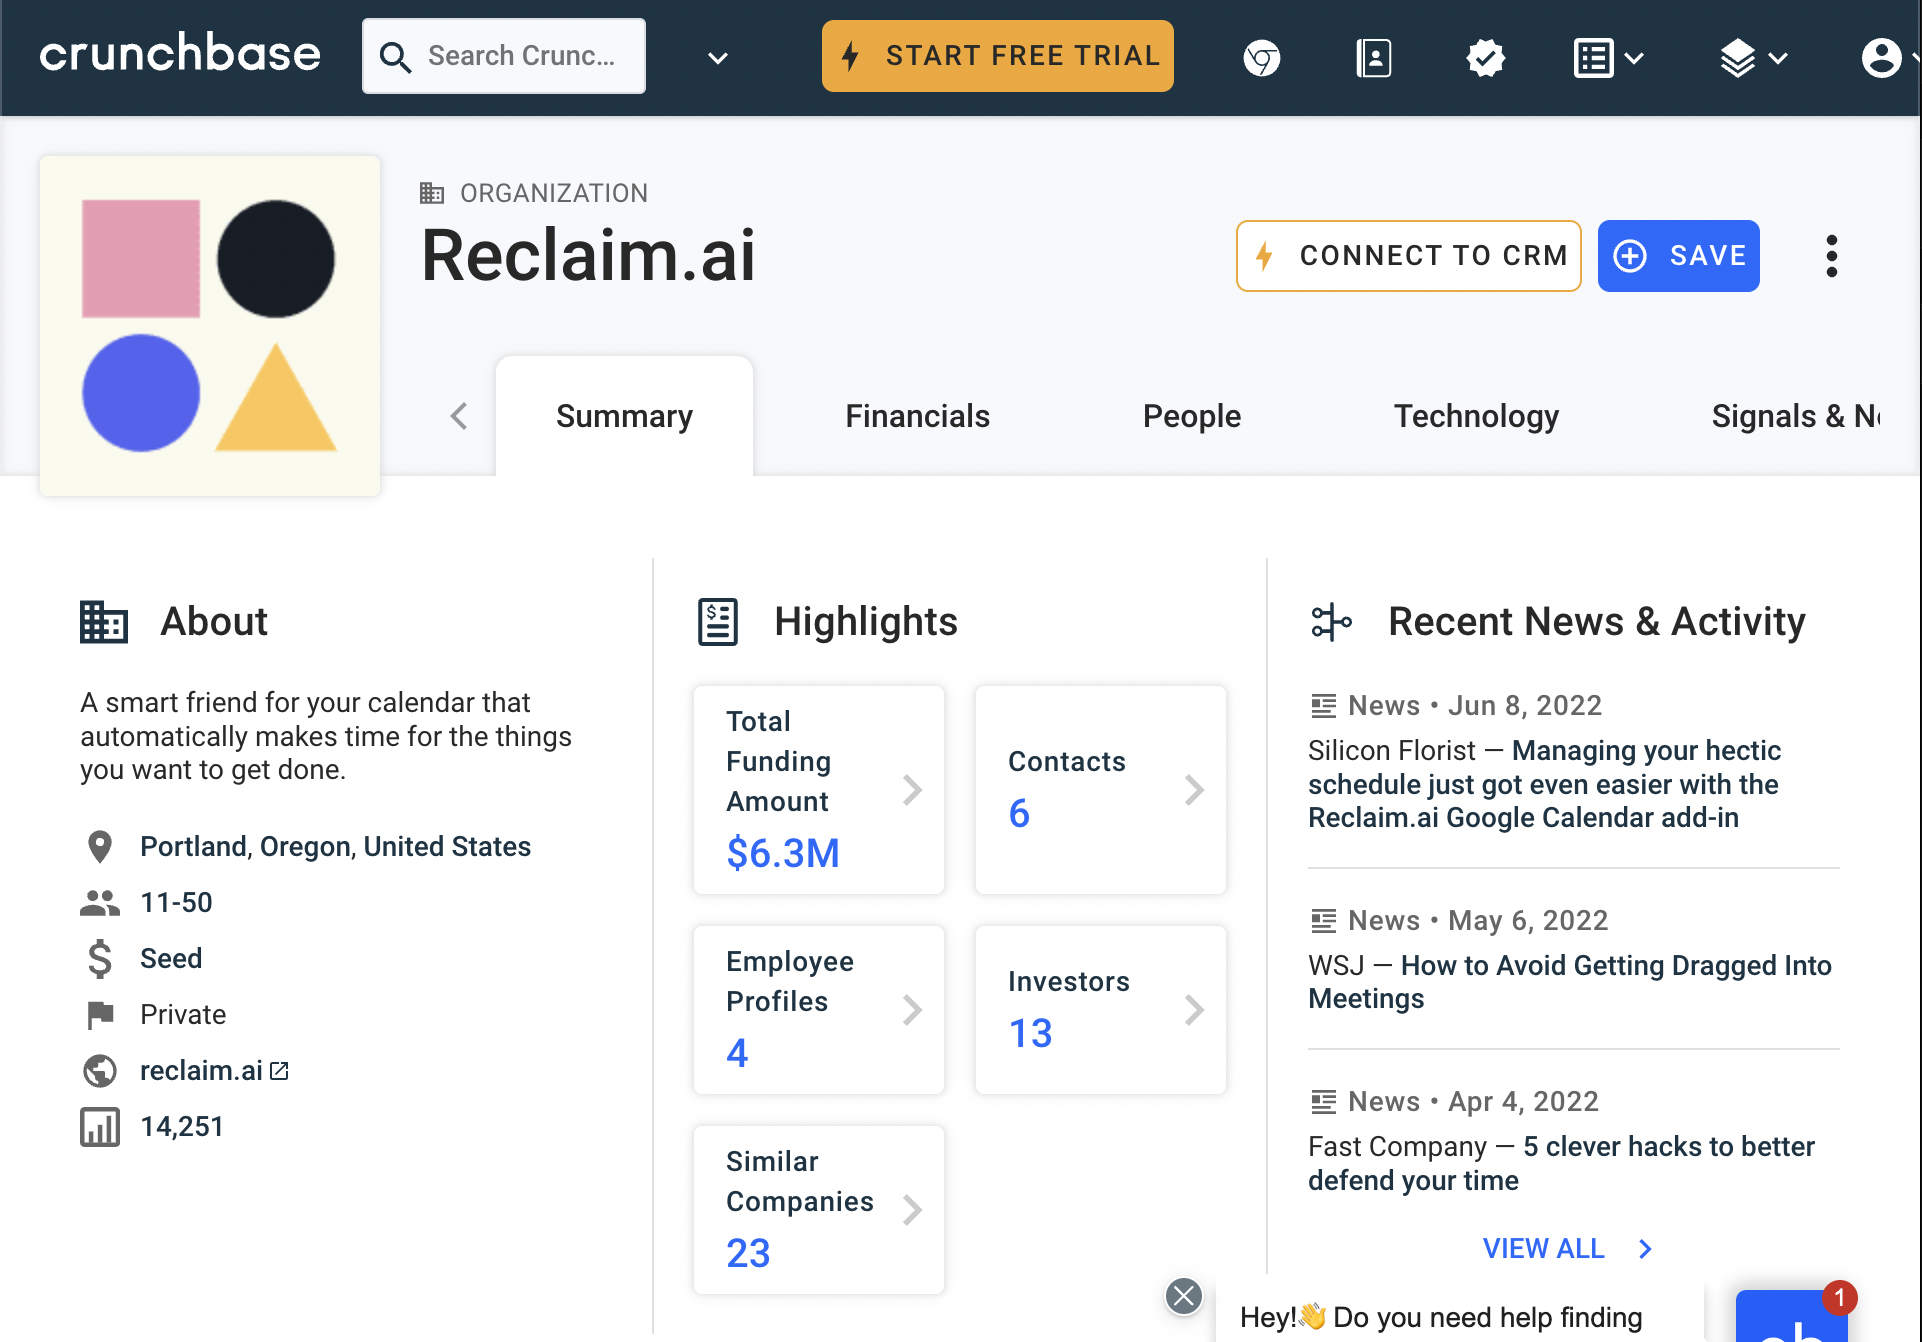Image resolution: width=1922 pixels, height=1342 pixels.
Task: Click the location pin icon
Action: (x=100, y=847)
